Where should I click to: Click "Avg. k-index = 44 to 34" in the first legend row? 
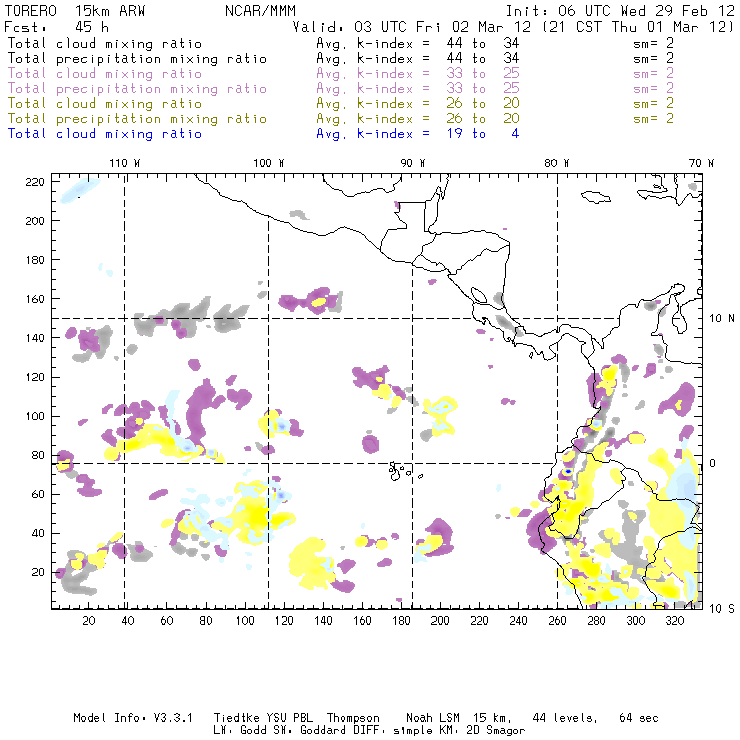[x=418, y=44]
